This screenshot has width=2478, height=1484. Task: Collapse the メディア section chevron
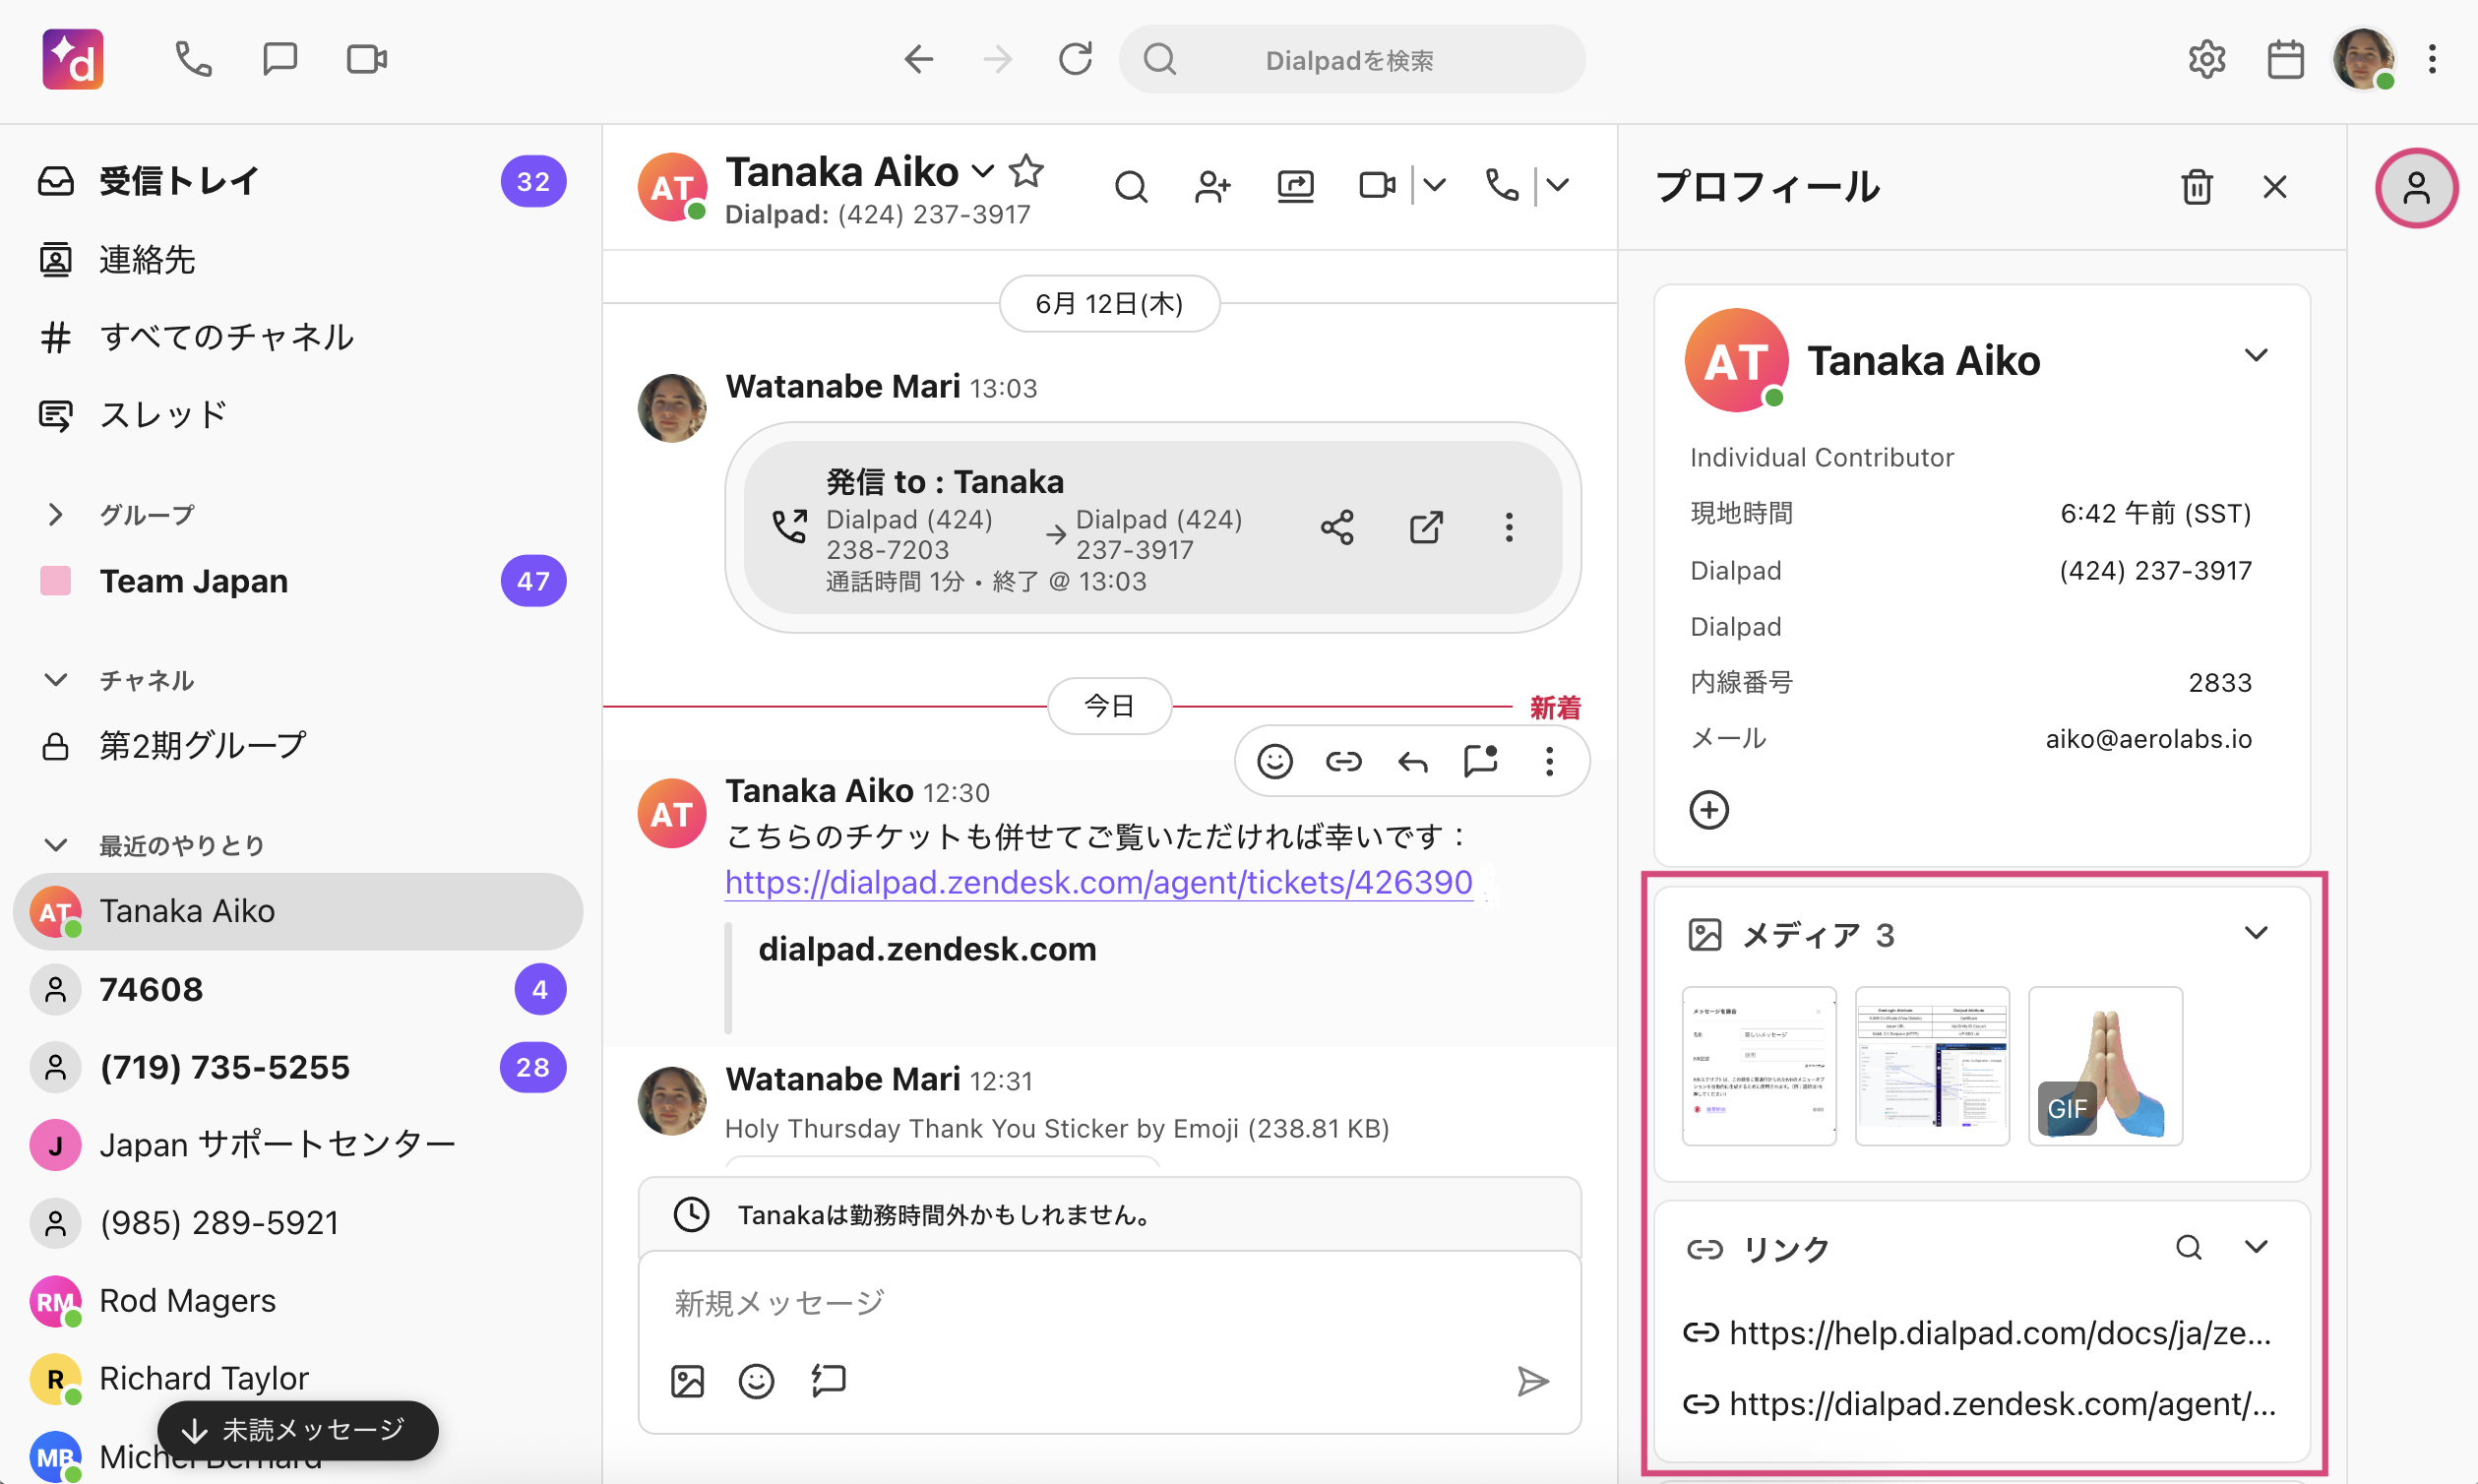pyautogui.click(x=2255, y=933)
